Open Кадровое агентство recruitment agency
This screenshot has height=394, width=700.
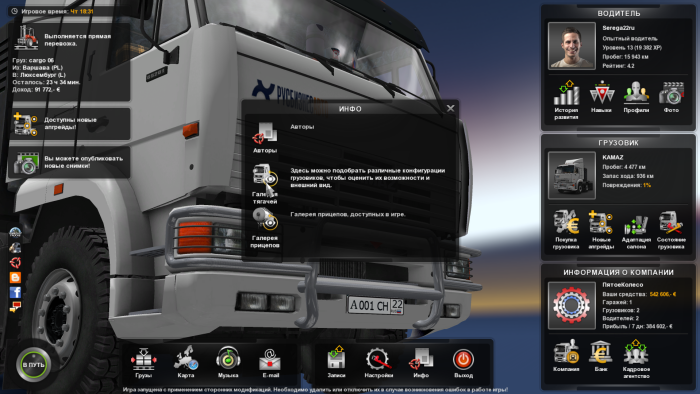click(x=636, y=359)
